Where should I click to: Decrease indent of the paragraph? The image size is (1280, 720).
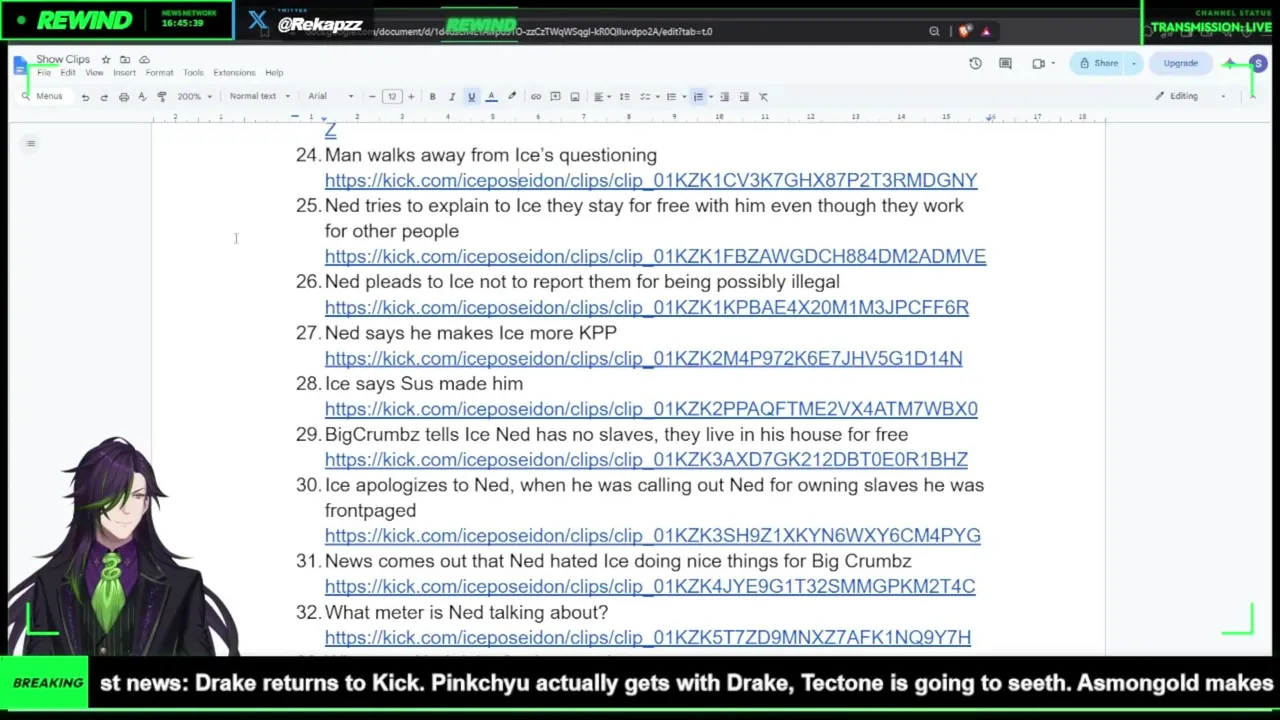(725, 97)
